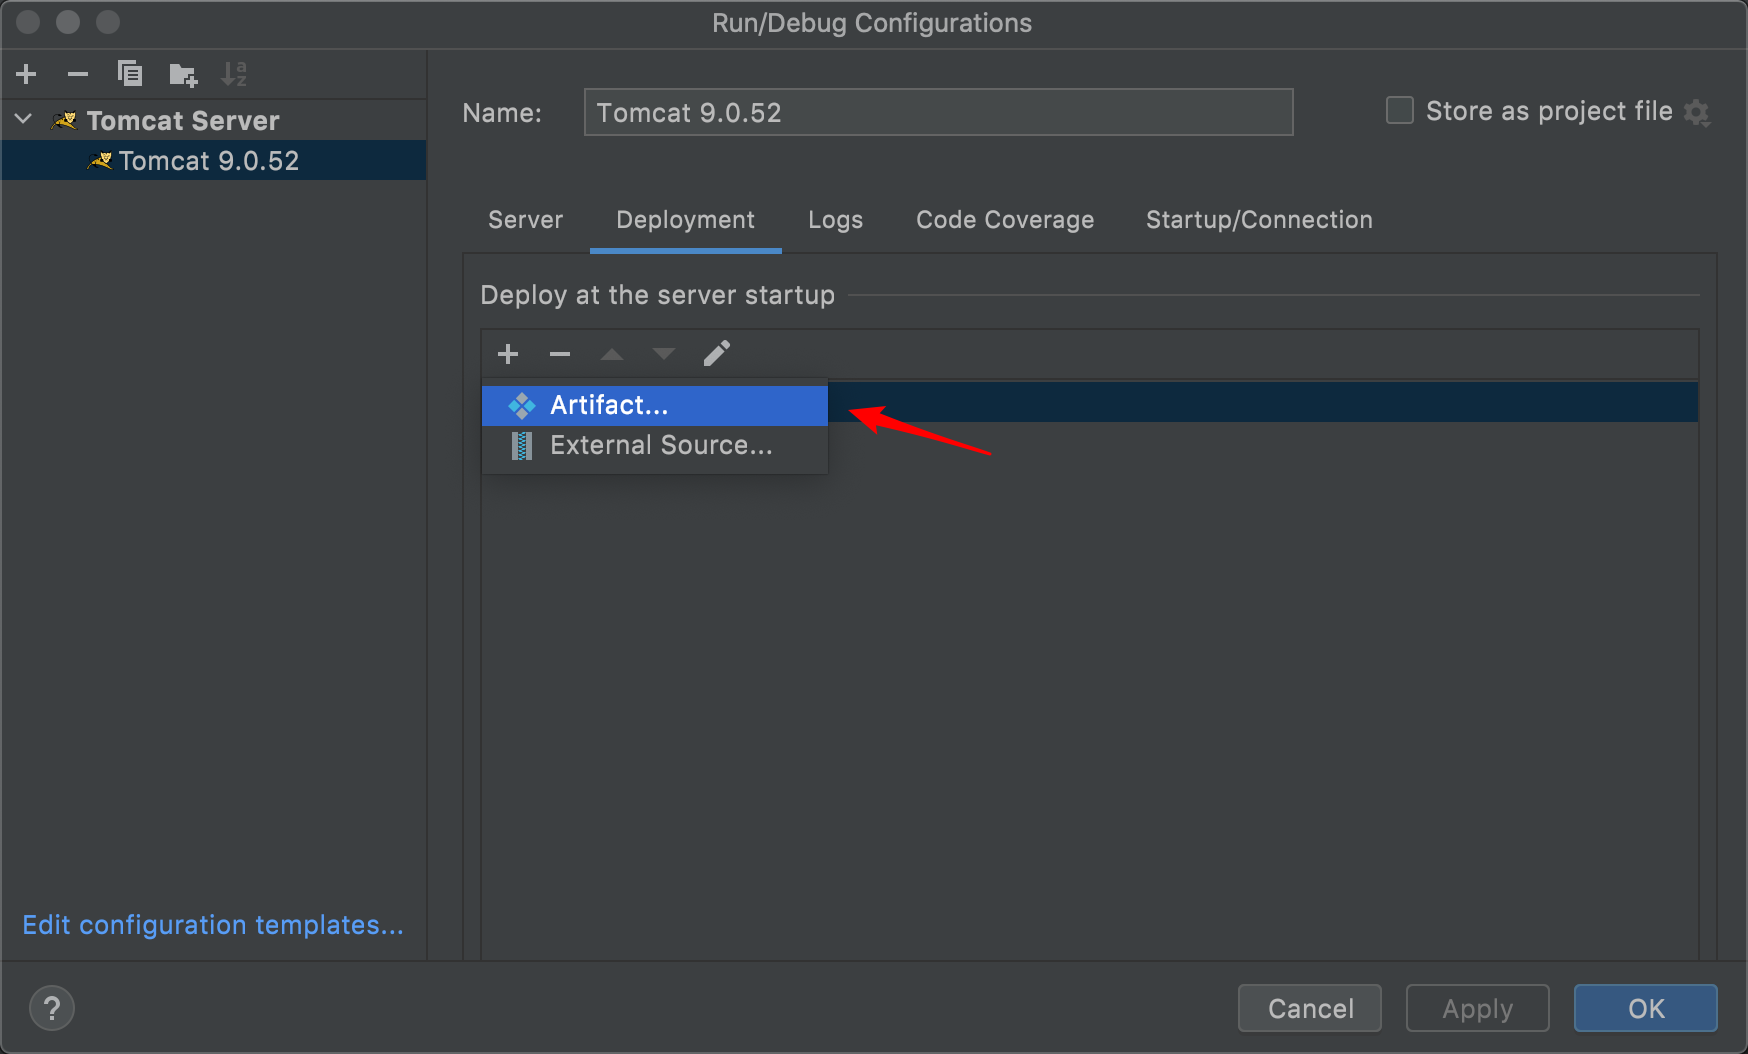1748x1054 pixels.
Task: Select the Tomcat 9.0.52 configuration
Action: coord(214,160)
